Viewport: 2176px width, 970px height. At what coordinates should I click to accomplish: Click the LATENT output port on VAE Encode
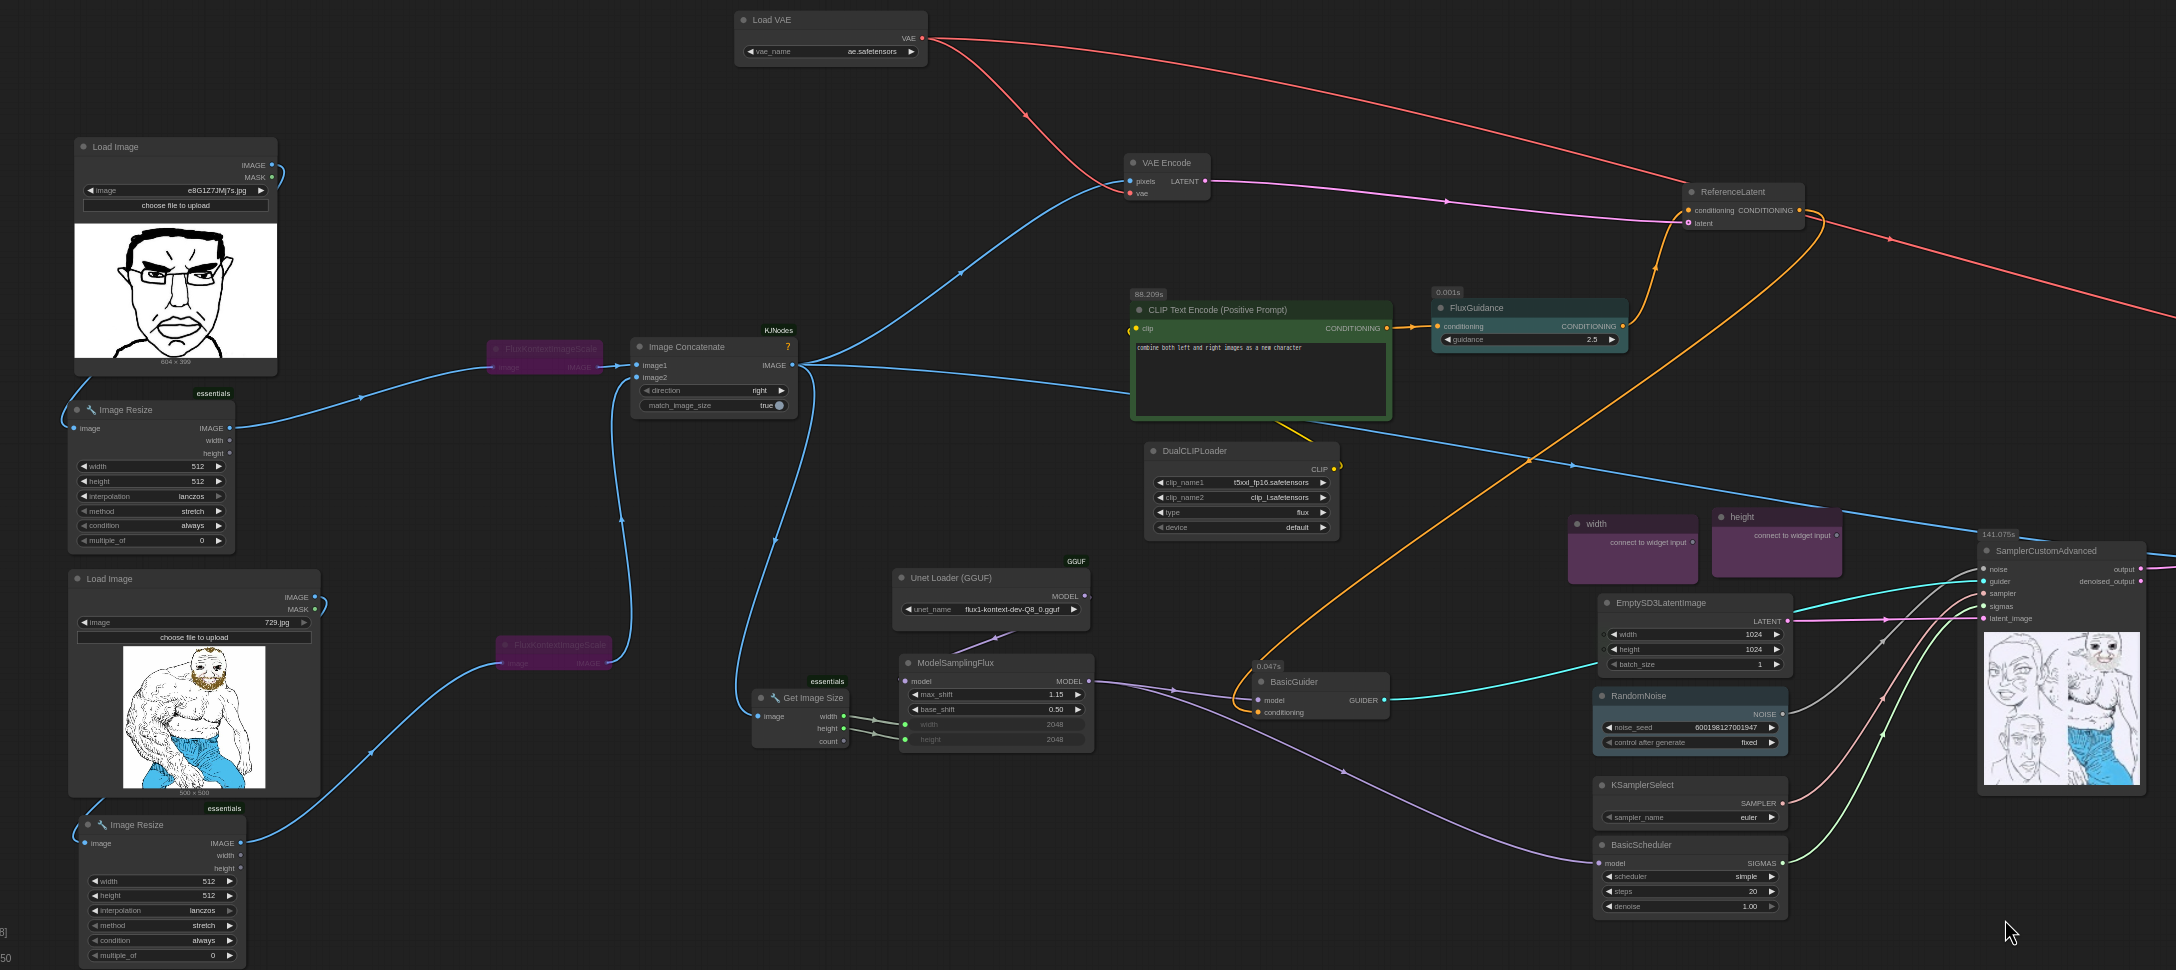(1205, 181)
